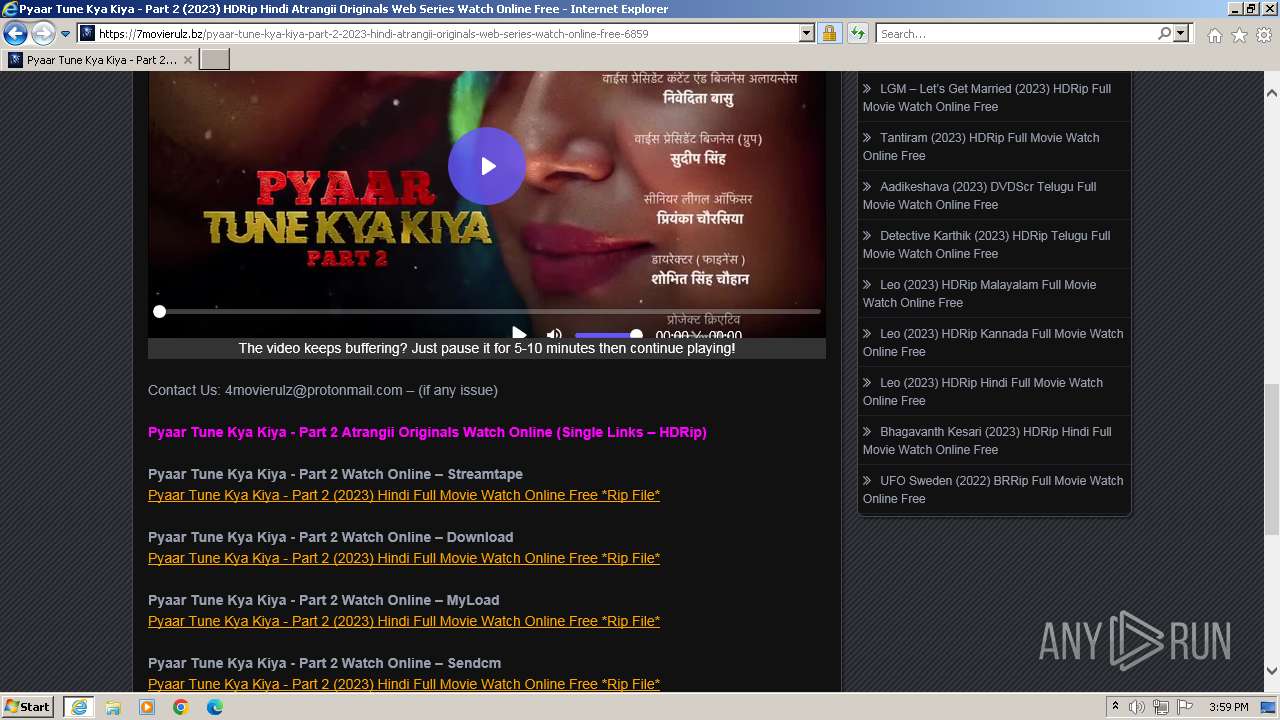Image resolution: width=1280 pixels, height=720 pixels.
Task: Click the address bar URL field
Action: pyautogui.click(x=438, y=33)
